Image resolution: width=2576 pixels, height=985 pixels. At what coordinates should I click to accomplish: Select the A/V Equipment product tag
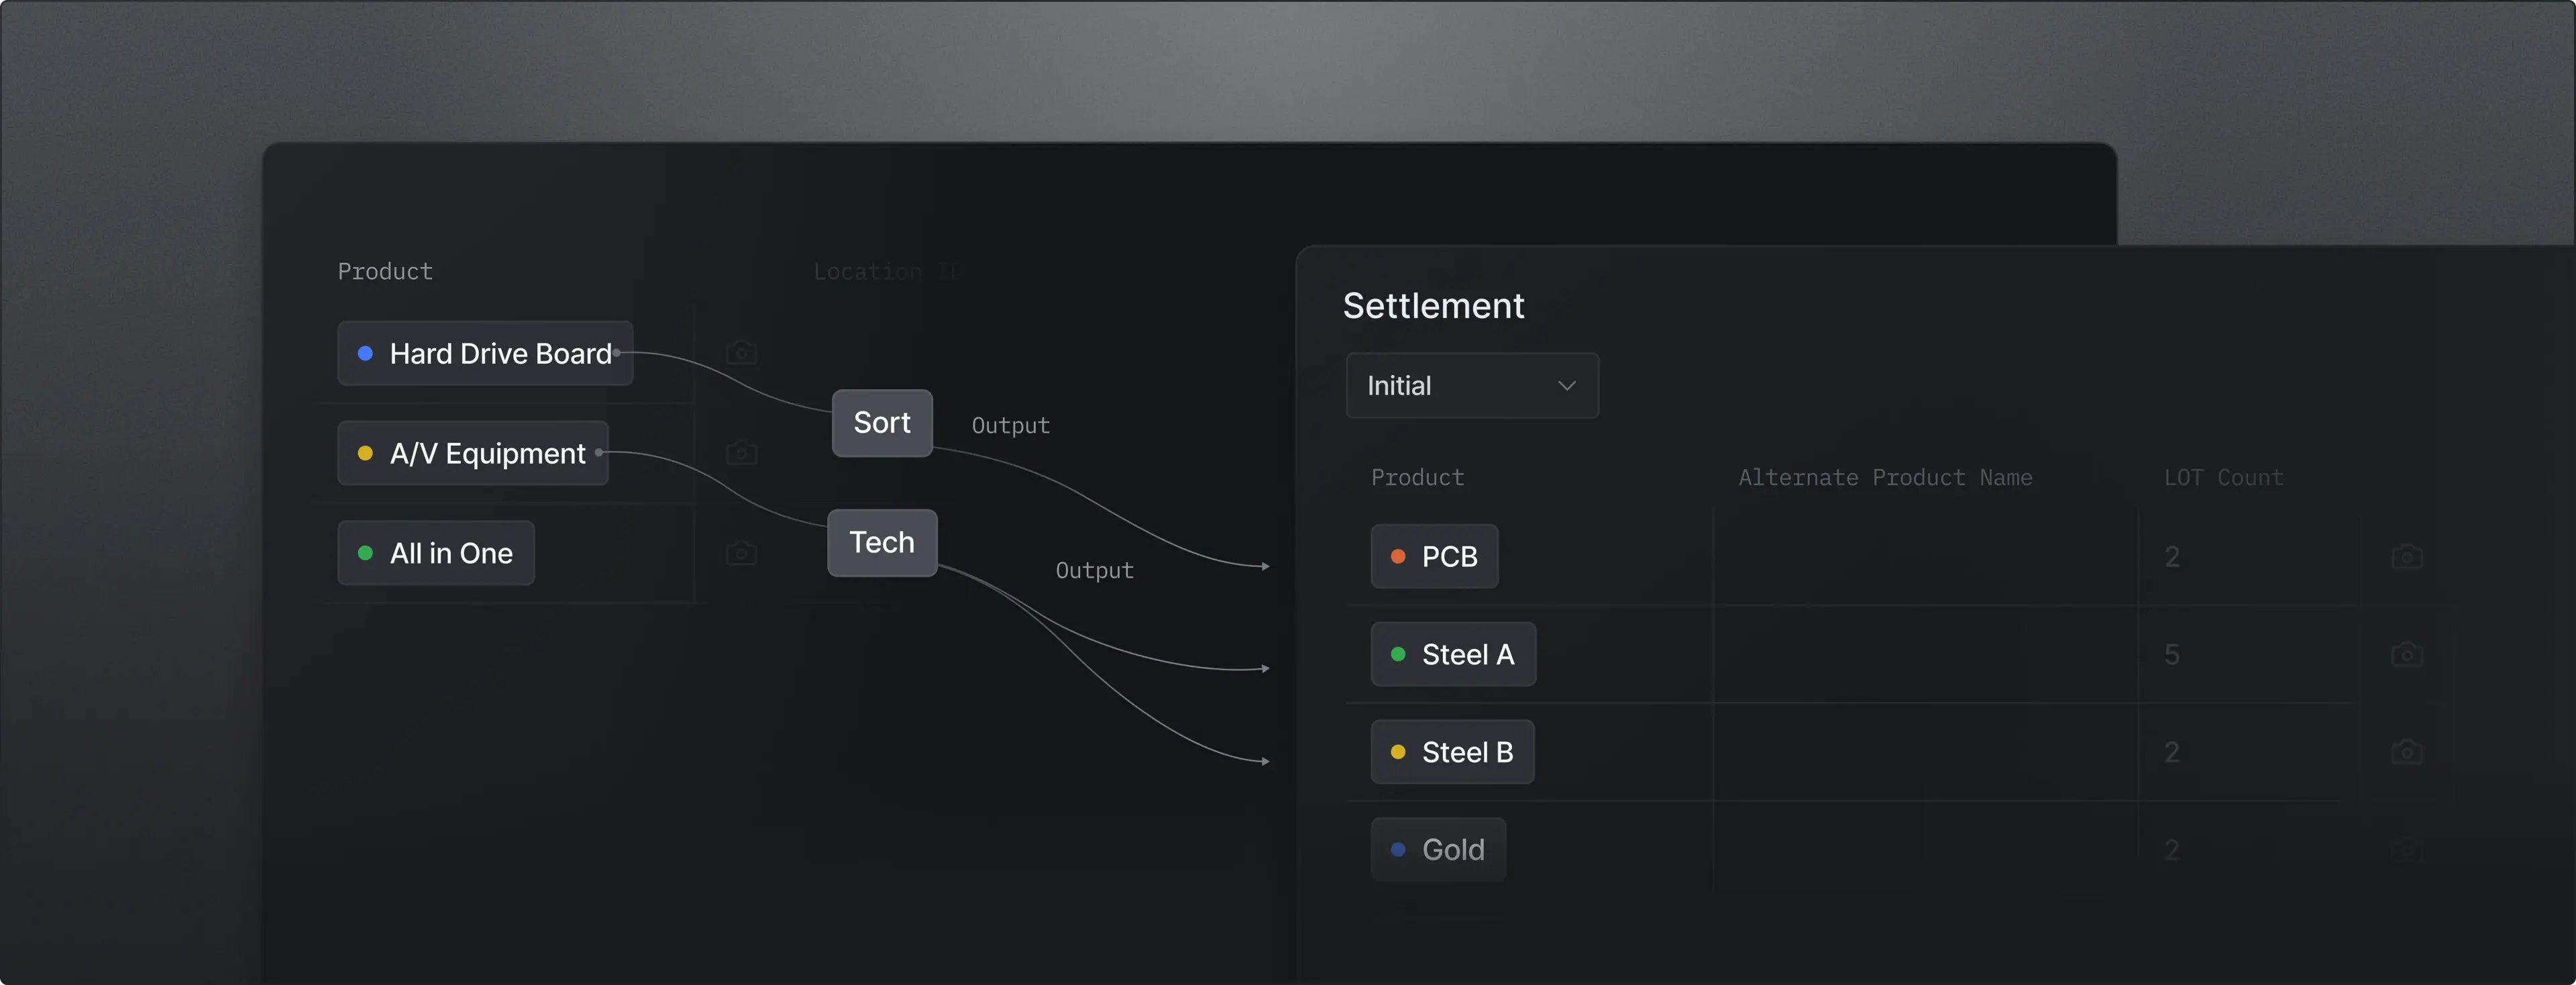click(473, 453)
